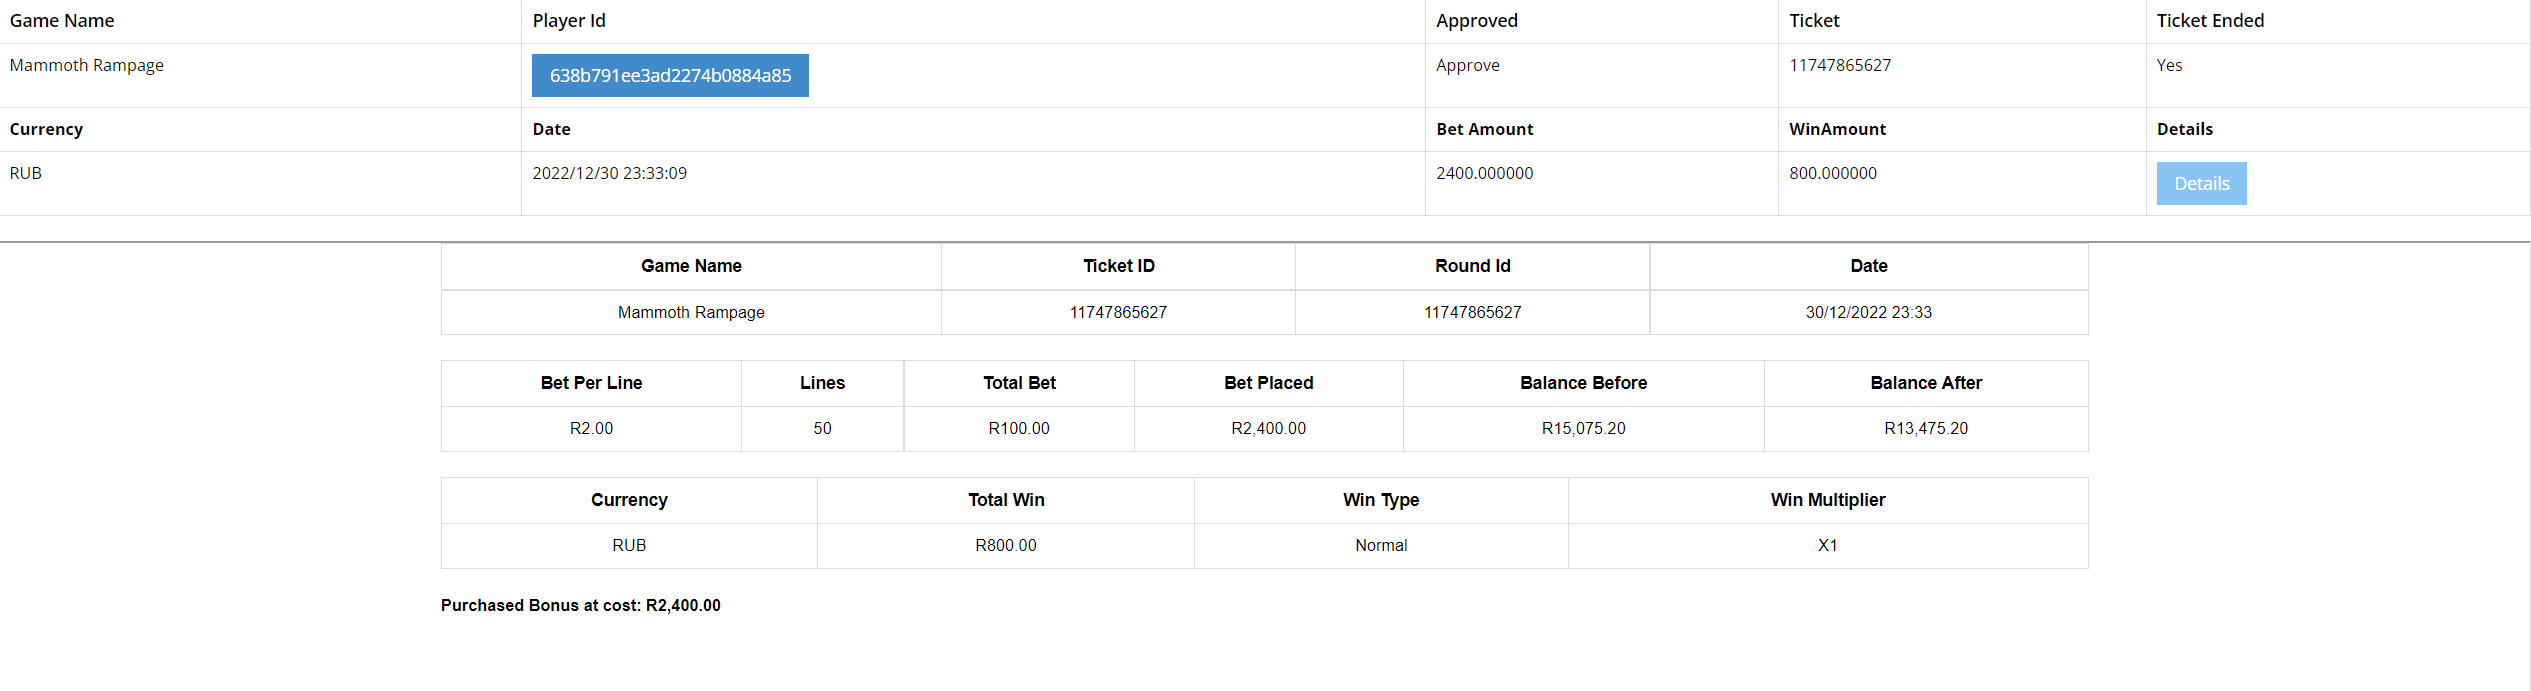Click the date 2022/12/30 23:33:09 cell
The image size is (2531, 691).
609,173
